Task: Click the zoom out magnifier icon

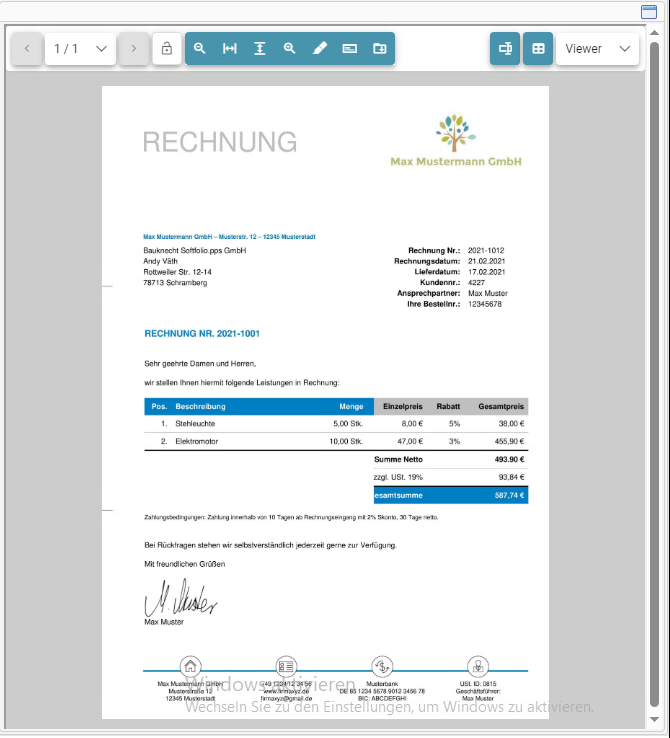Action: tap(200, 48)
